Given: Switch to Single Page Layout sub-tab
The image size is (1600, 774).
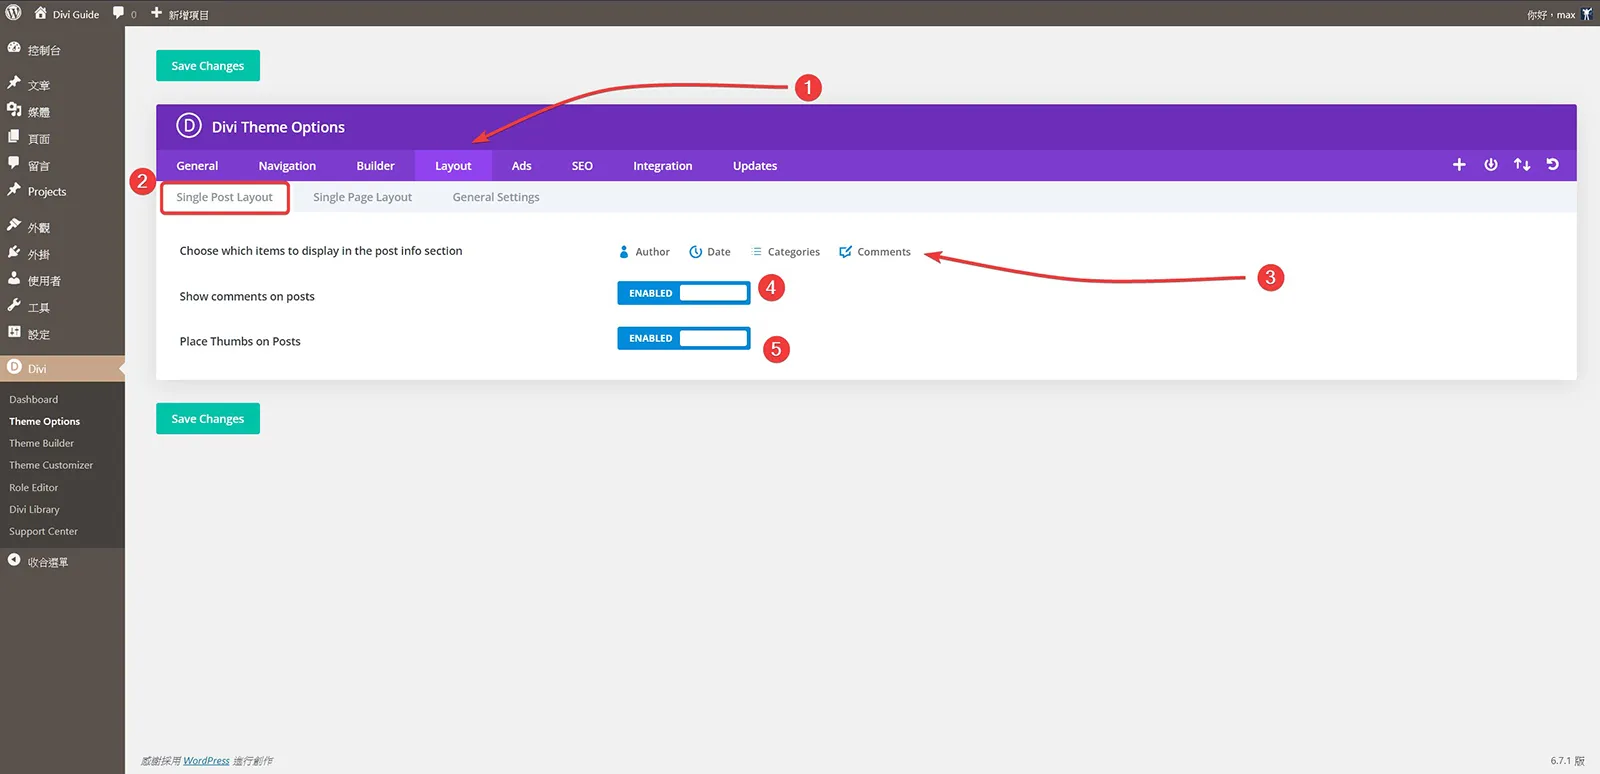Looking at the screenshot, I should [x=362, y=197].
